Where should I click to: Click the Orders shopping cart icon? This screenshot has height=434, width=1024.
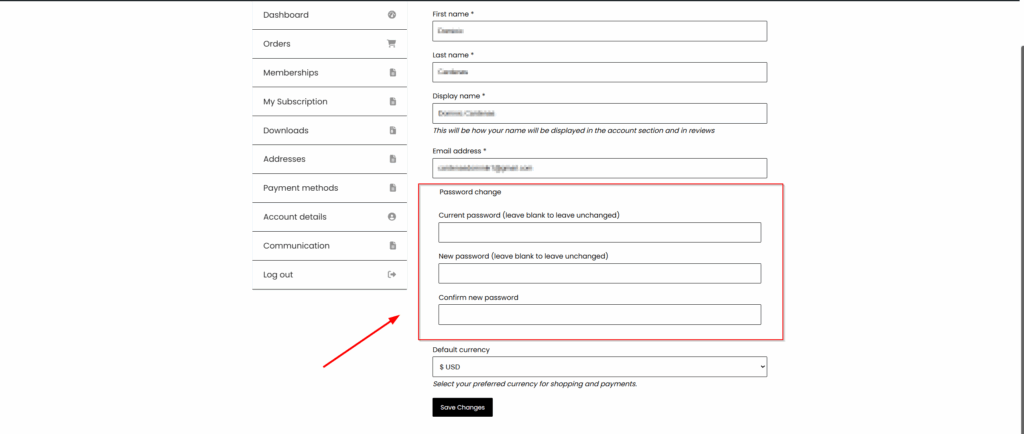click(x=392, y=44)
